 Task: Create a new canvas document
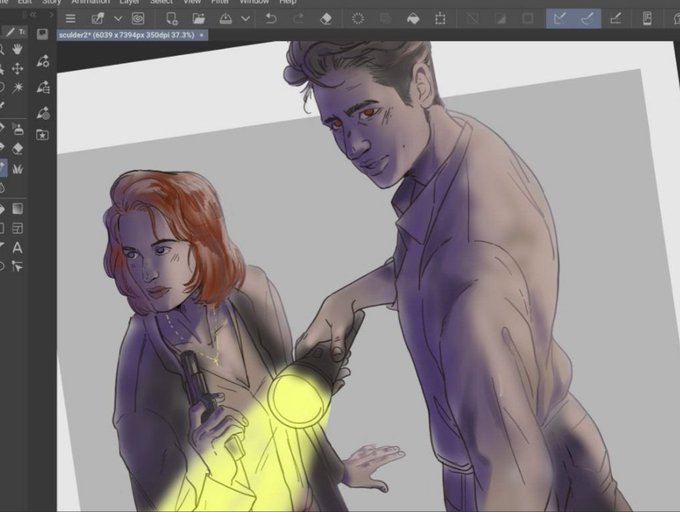coord(172,19)
